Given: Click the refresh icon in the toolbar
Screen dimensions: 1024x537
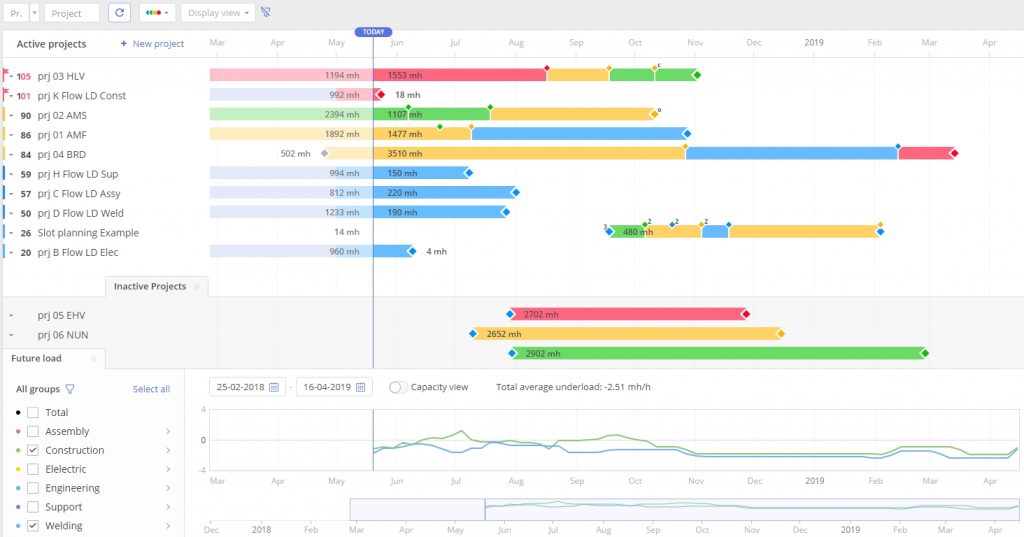Looking at the screenshot, I should click(x=119, y=13).
